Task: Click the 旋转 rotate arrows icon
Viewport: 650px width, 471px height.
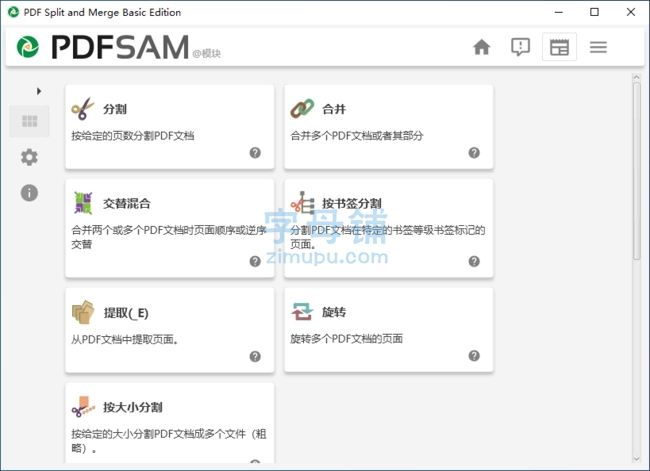Action: (x=302, y=311)
